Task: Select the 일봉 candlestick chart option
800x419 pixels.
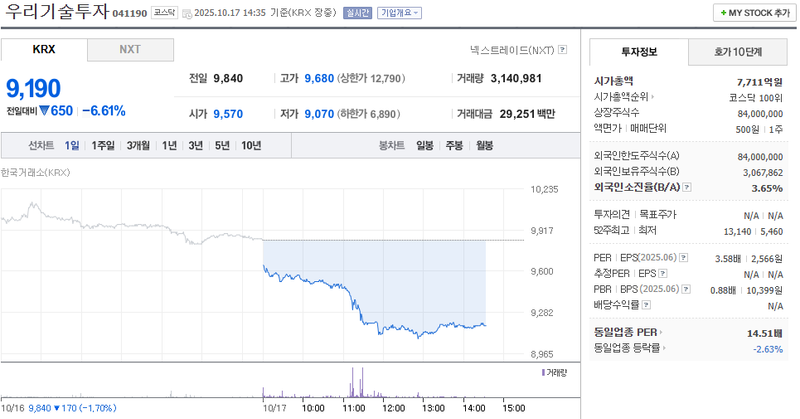Action: click(424, 146)
